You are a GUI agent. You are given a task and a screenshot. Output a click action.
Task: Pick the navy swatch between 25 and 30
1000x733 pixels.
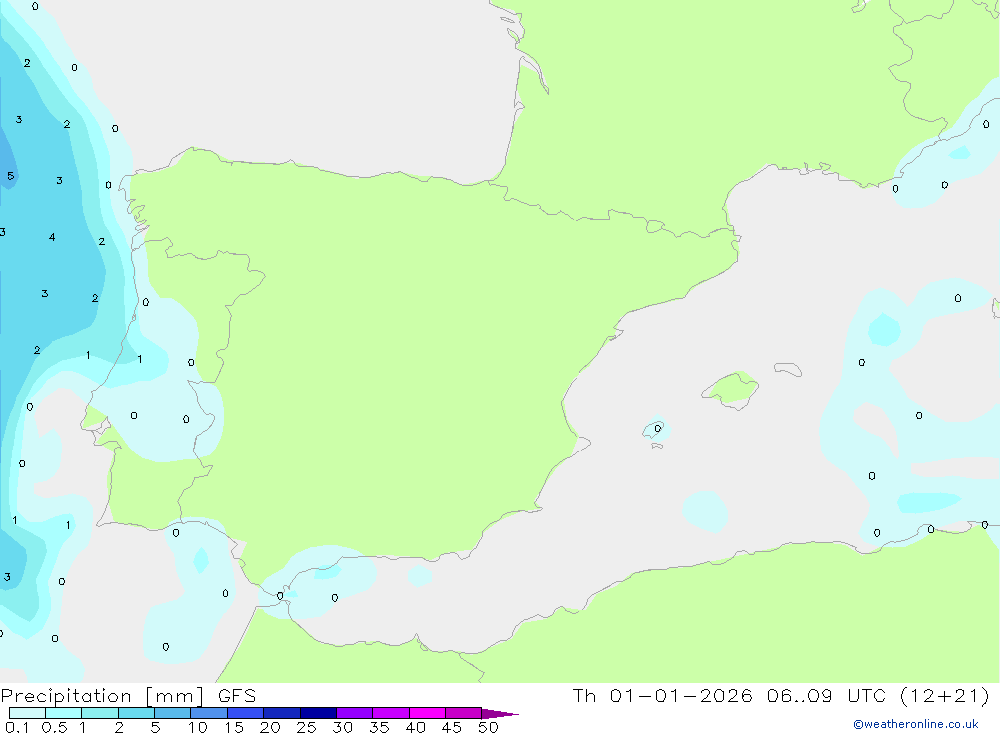click(318, 713)
